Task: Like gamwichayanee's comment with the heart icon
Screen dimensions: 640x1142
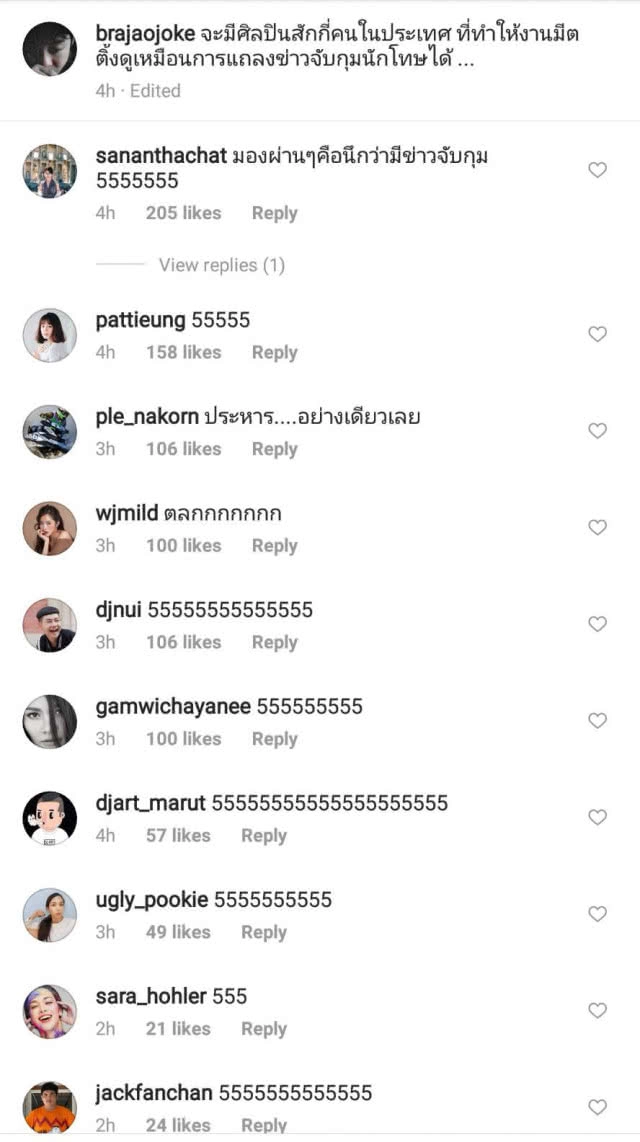Action: pos(598,721)
